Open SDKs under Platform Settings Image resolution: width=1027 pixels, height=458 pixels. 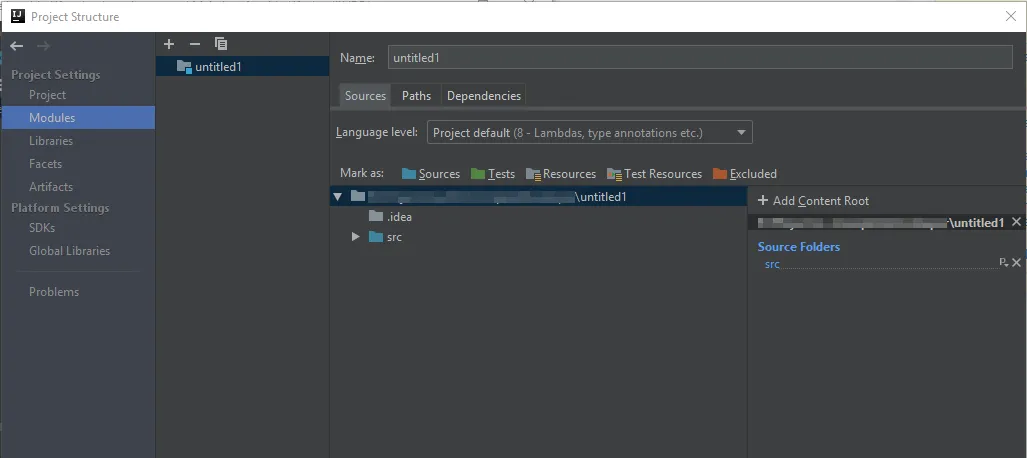point(42,228)
